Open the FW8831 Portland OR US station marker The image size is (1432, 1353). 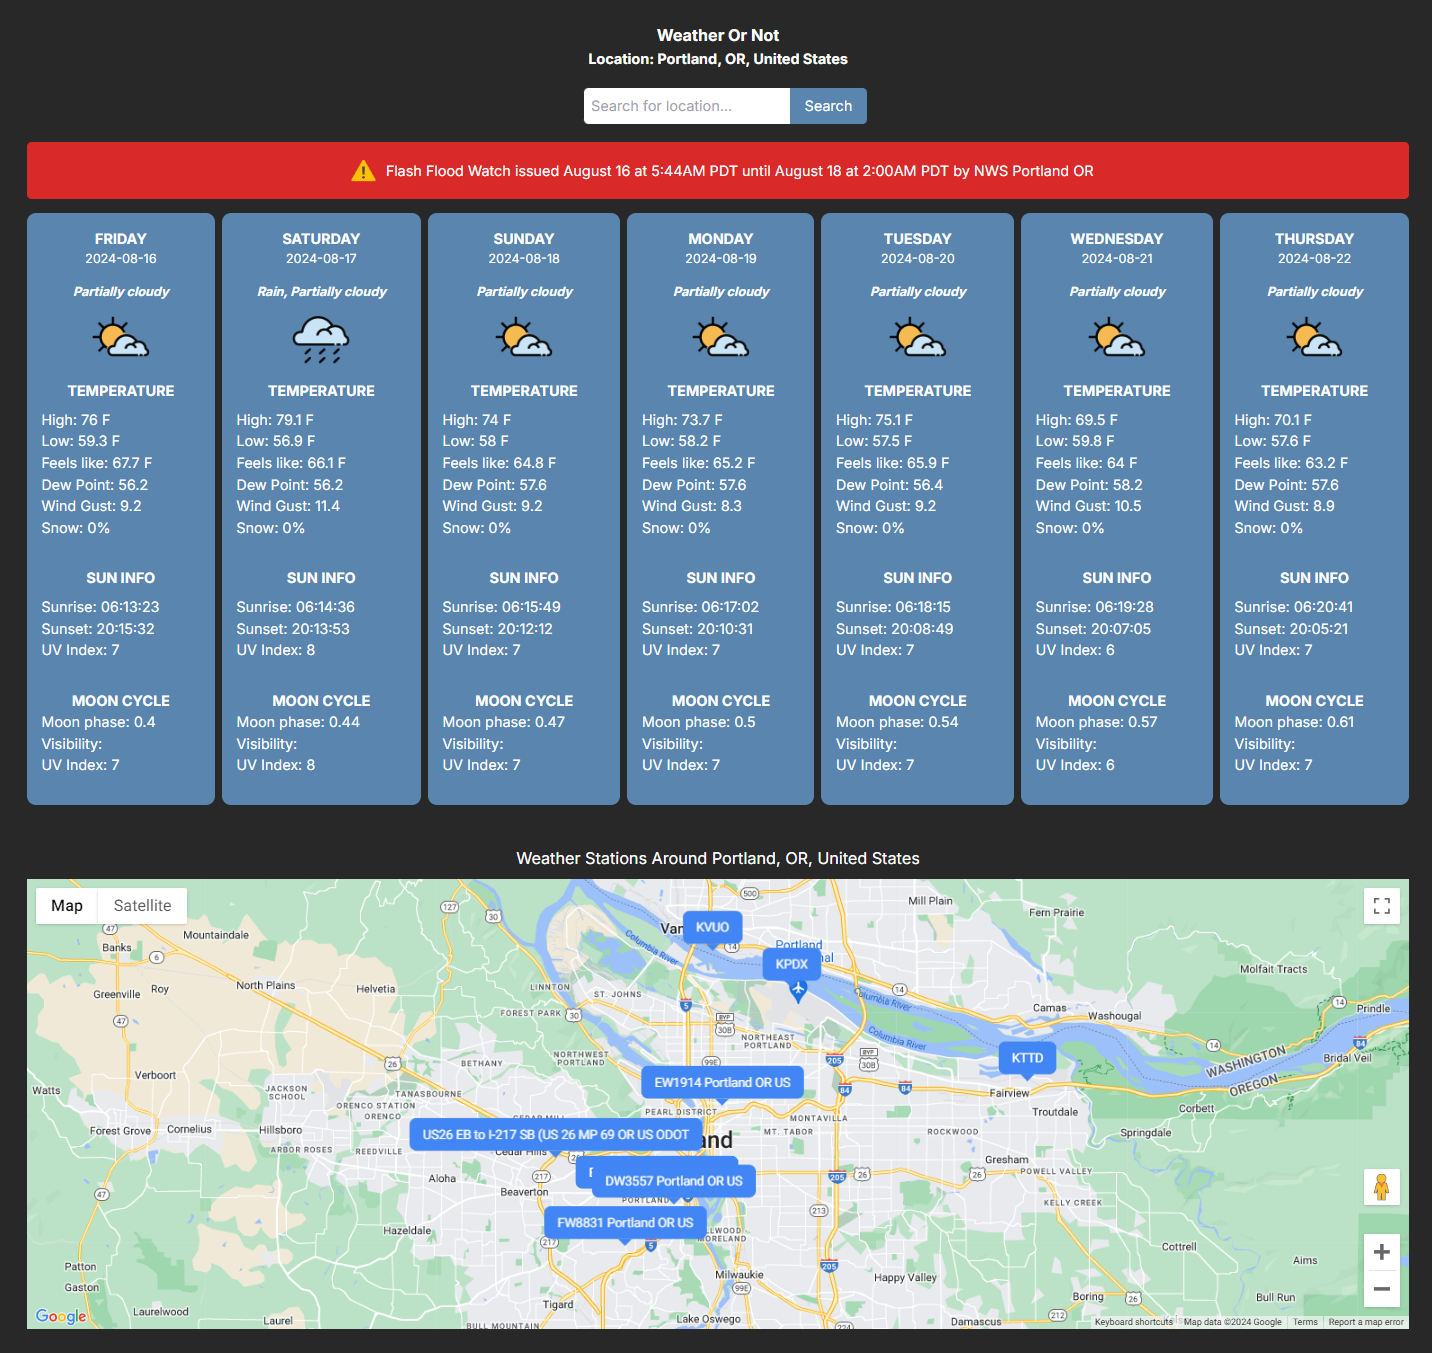click(x=625, y=1223)
